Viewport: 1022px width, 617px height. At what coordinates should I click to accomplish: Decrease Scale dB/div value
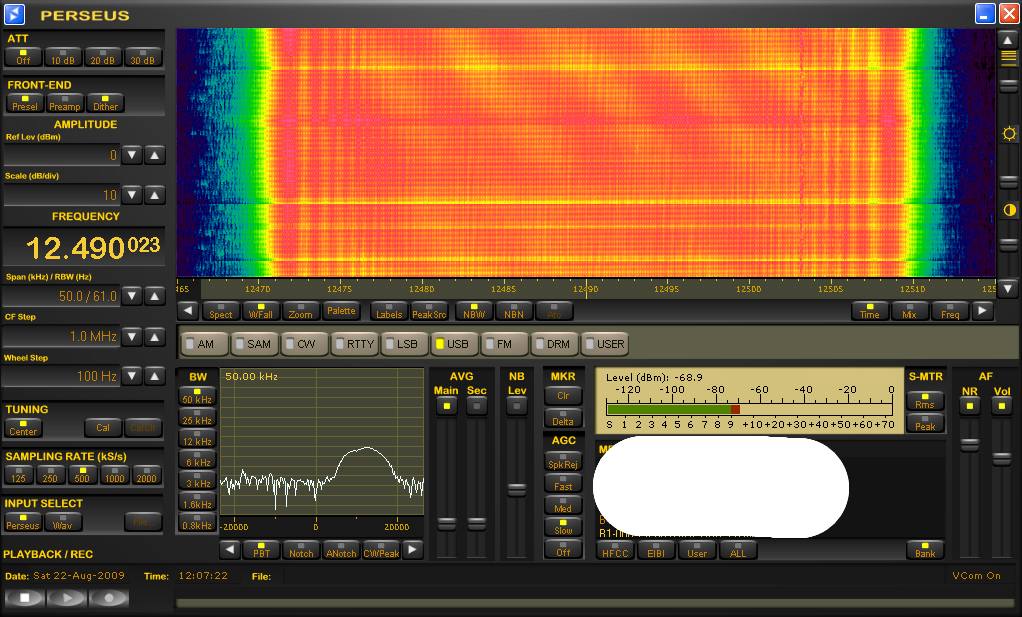[132, 195]
